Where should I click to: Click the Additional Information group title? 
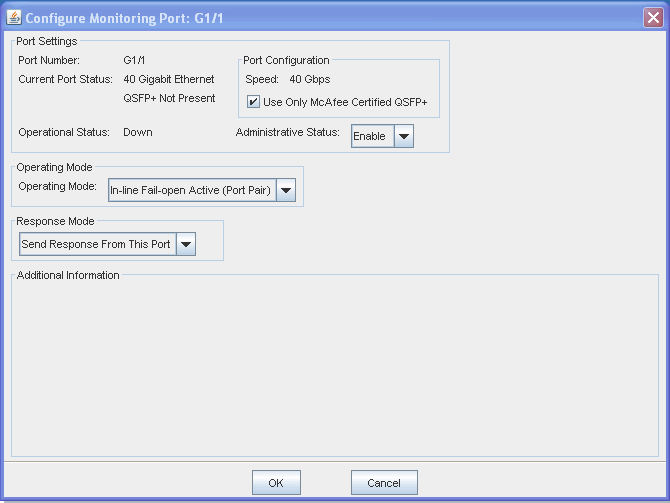68,275
